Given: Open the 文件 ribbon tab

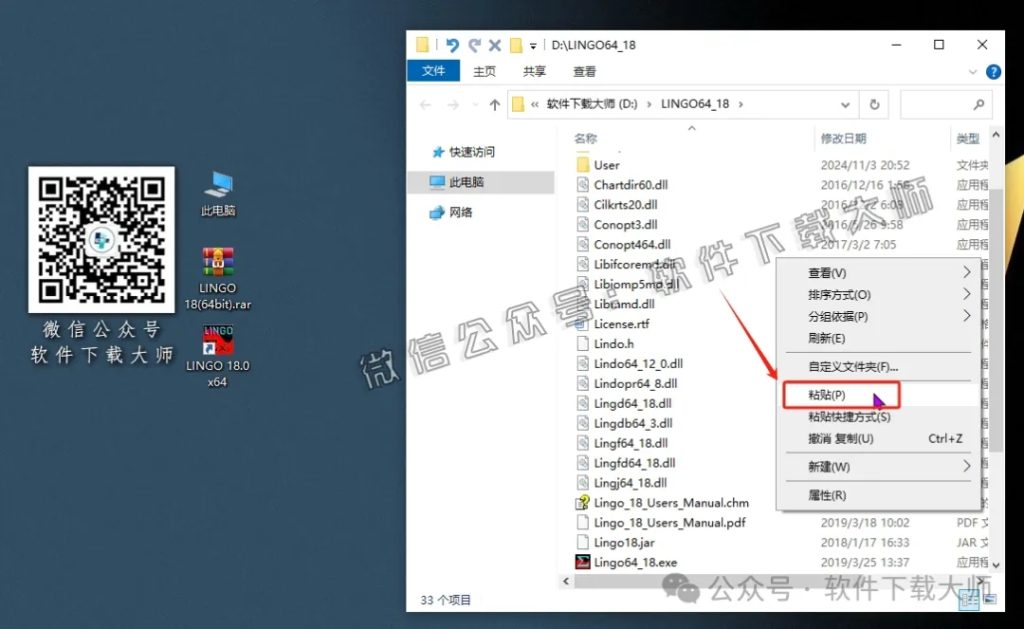Looking at the screenshot, I should 433,71.
